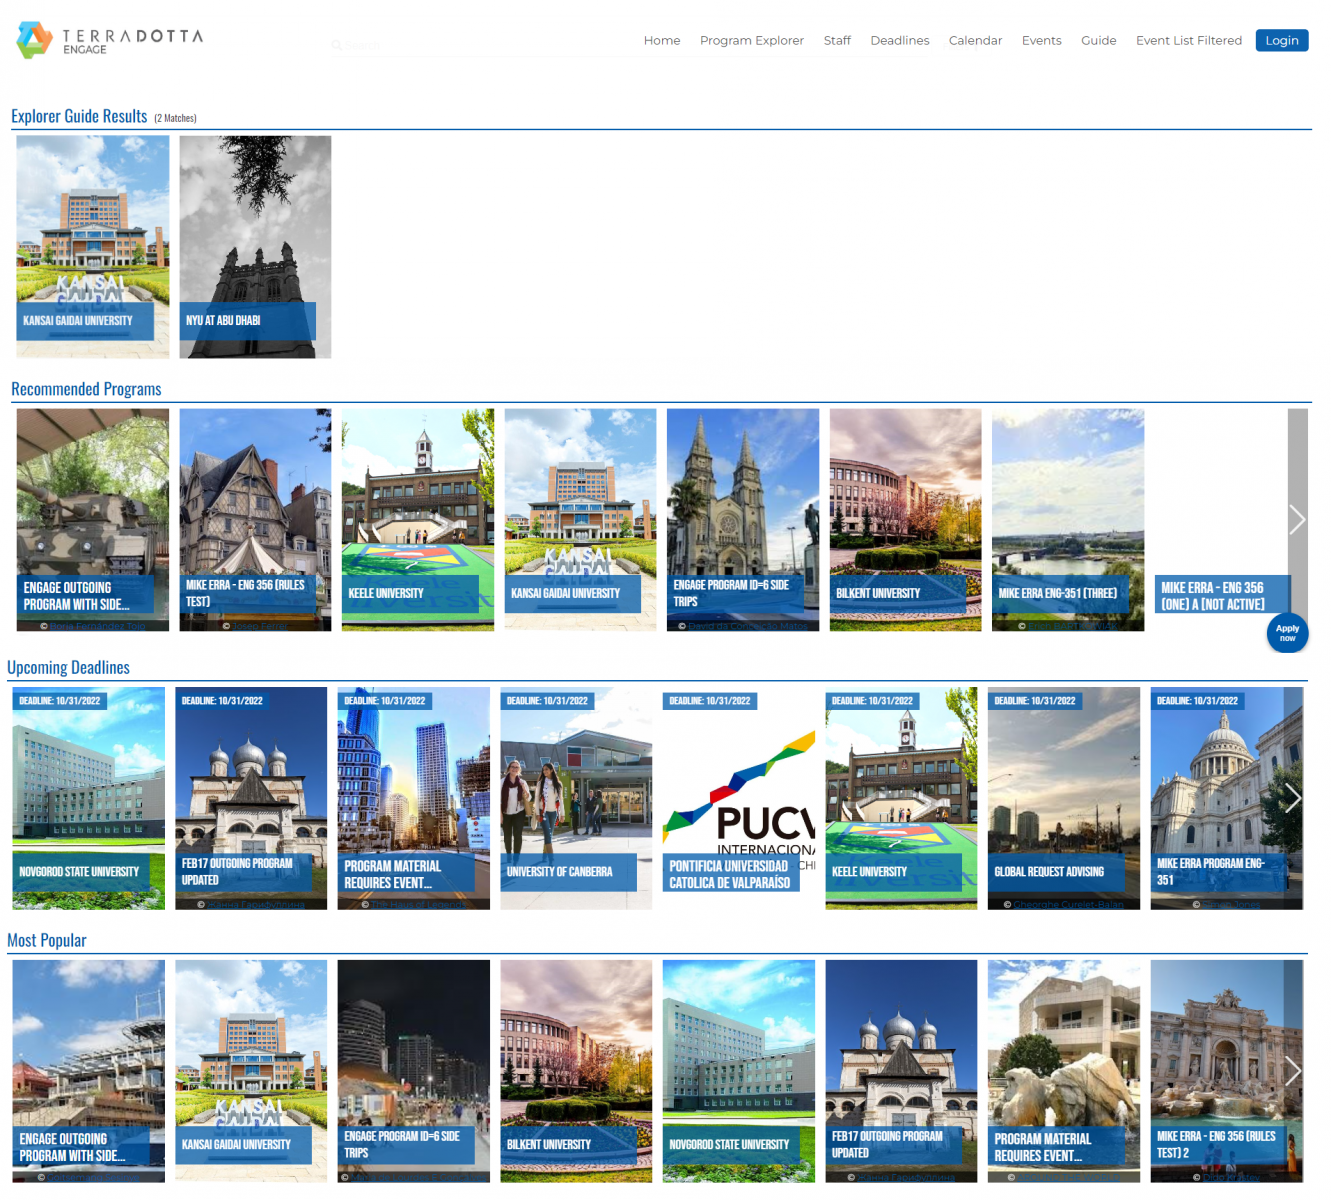Click deadline badge on Novgorod State University card
The width and height of the screenshot is (1331, 1200).
(60, 701)
